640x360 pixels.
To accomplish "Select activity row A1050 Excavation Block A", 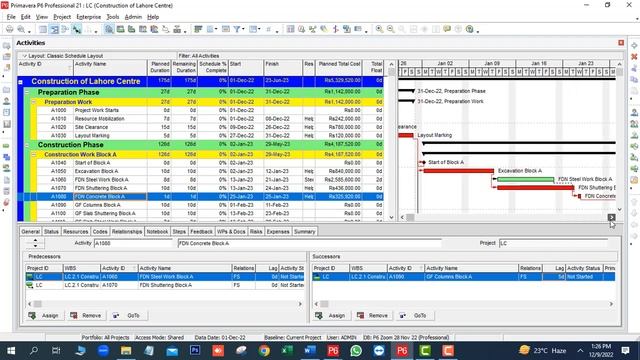I will pos(200,171).
